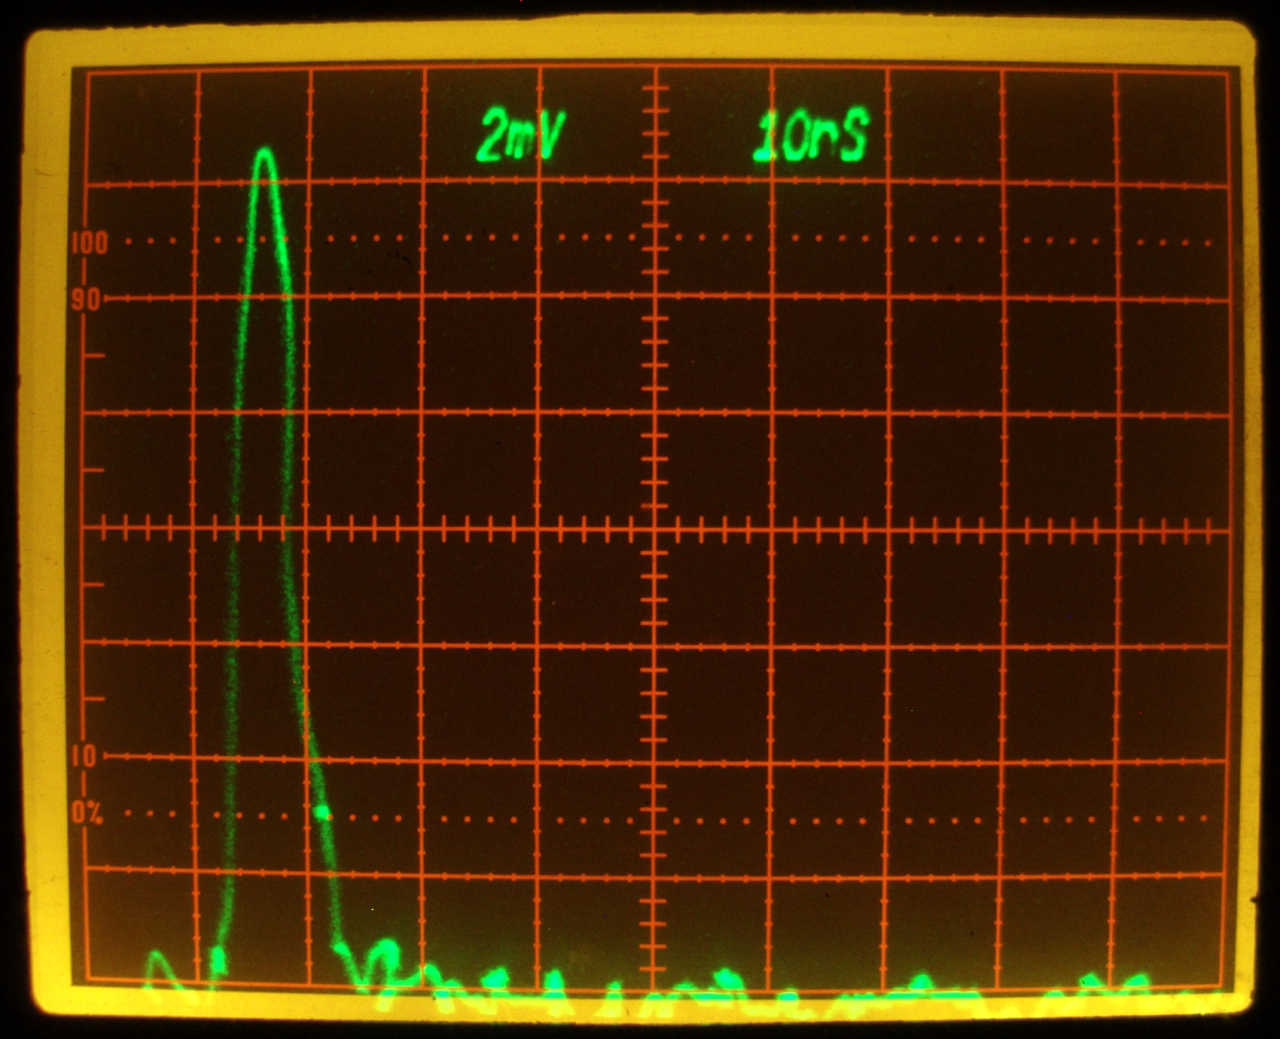Click the 10 graticule label

pyautogui.click(x=85, y=757)
